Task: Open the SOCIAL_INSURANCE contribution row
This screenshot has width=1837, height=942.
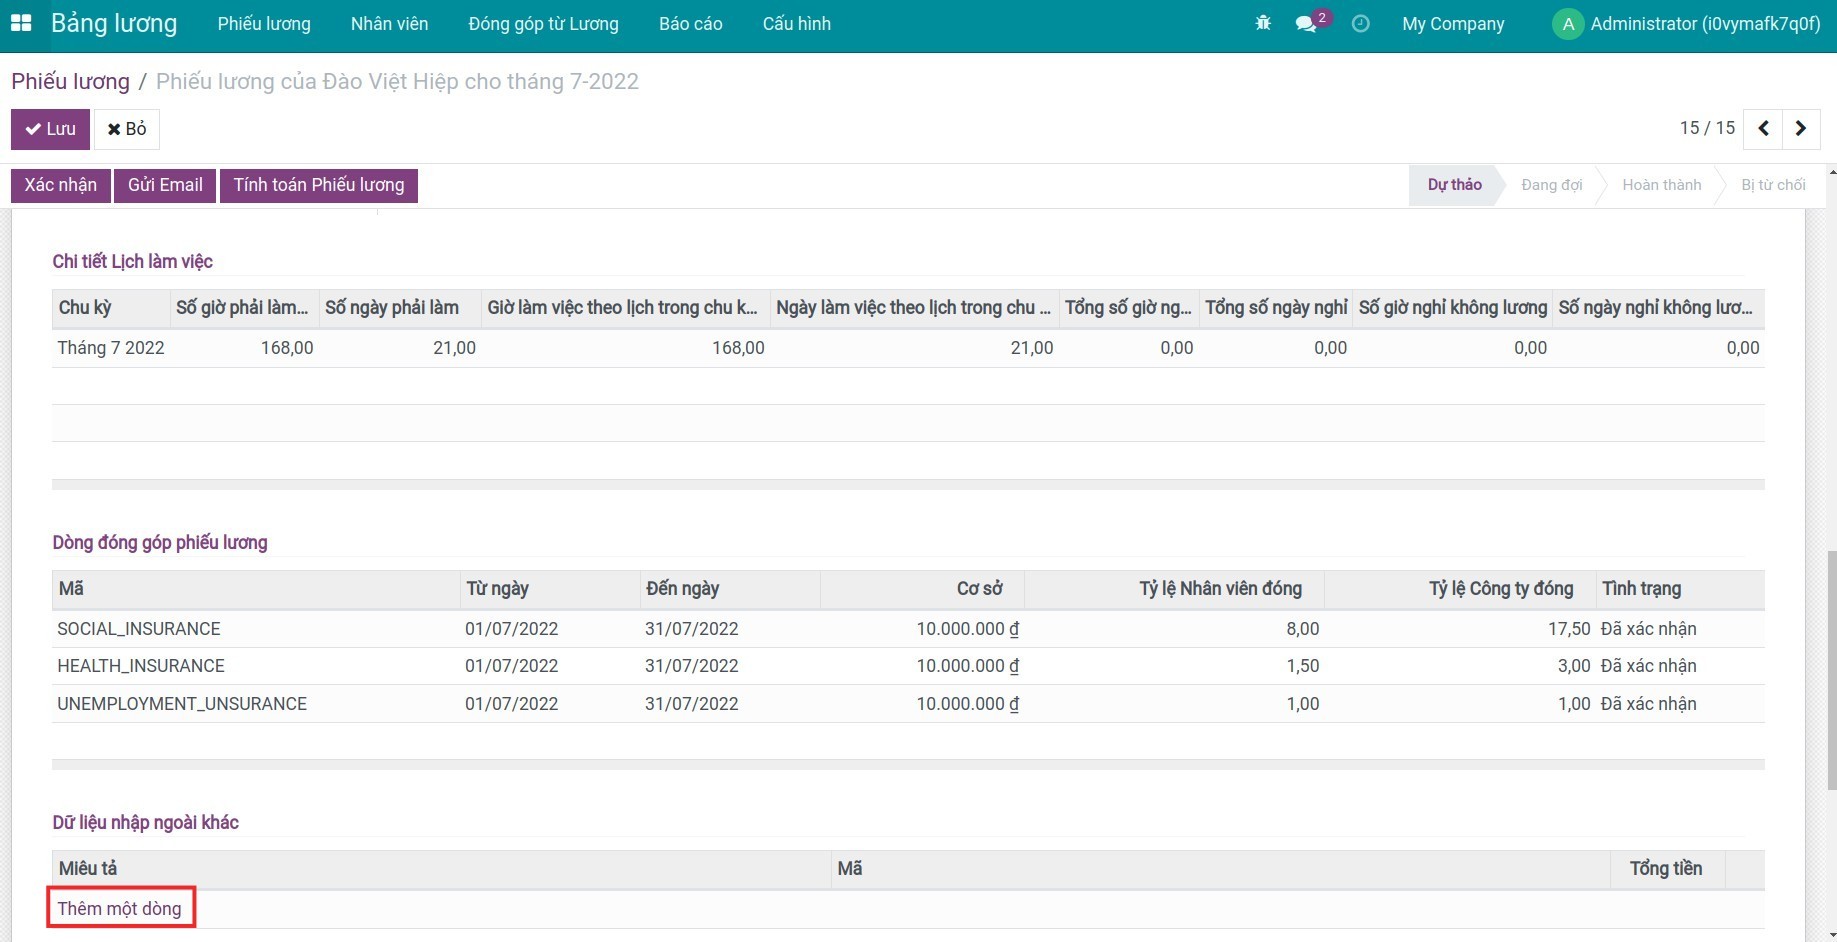Action: coord(139,629)
